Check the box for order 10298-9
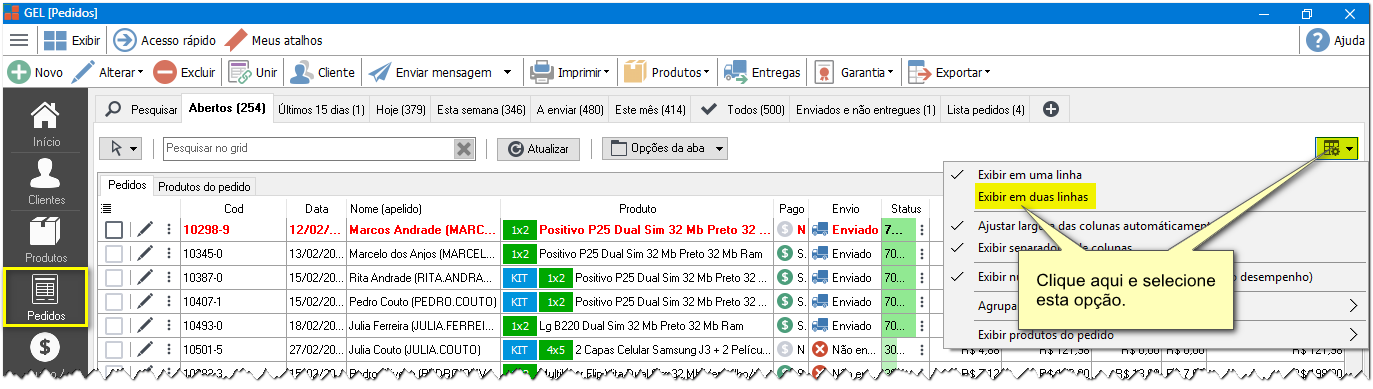This screenshot has width=1373, height=389. click(x=115, y=229)
